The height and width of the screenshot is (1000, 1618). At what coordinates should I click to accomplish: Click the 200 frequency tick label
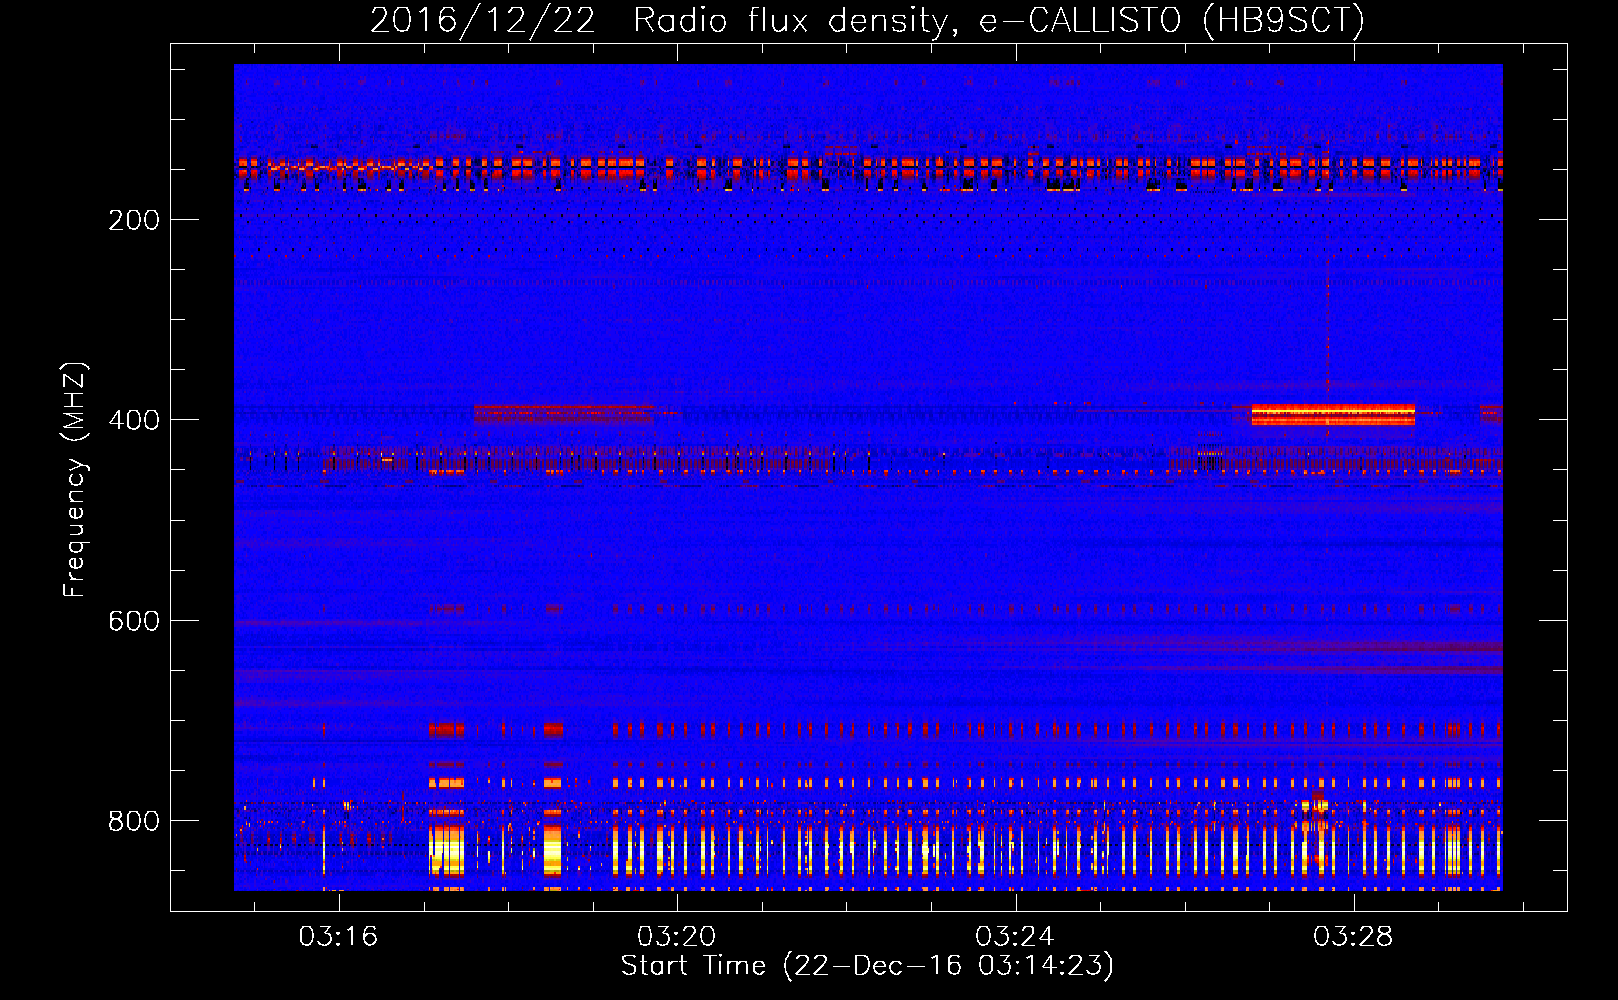pyautogui.click(x=134, y=220)
